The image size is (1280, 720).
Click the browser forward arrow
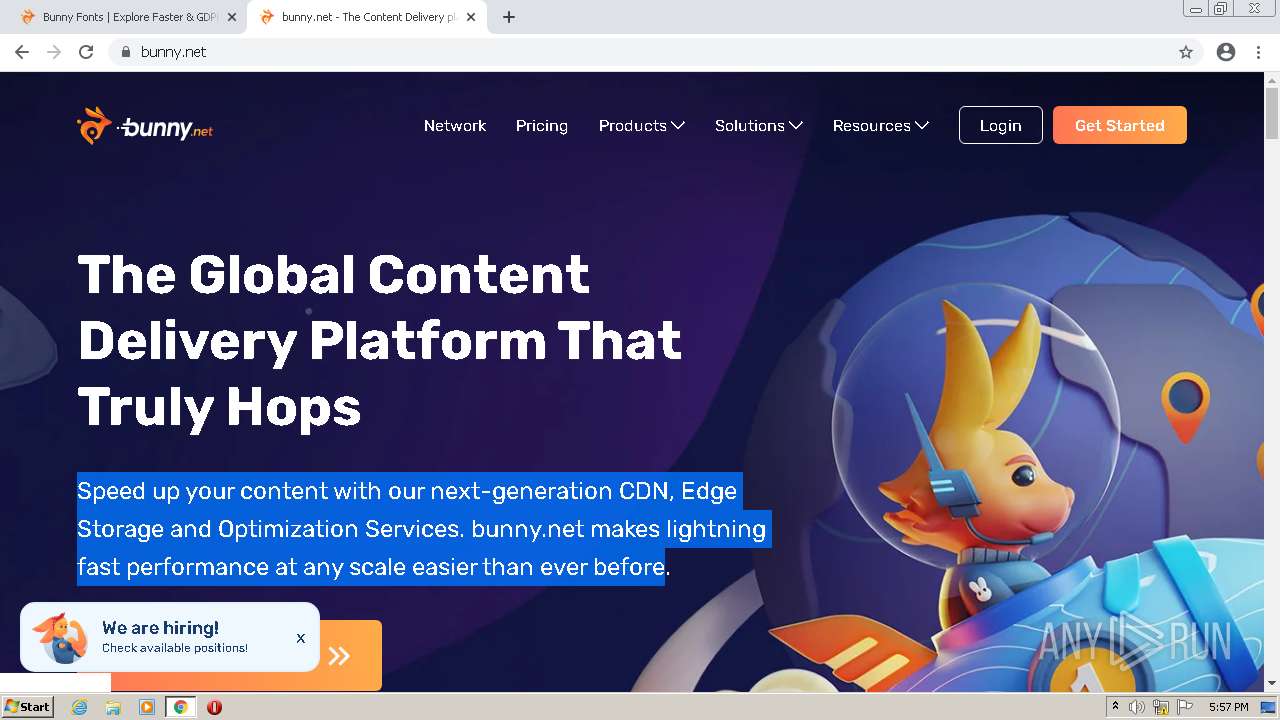(x=54, y=52)
